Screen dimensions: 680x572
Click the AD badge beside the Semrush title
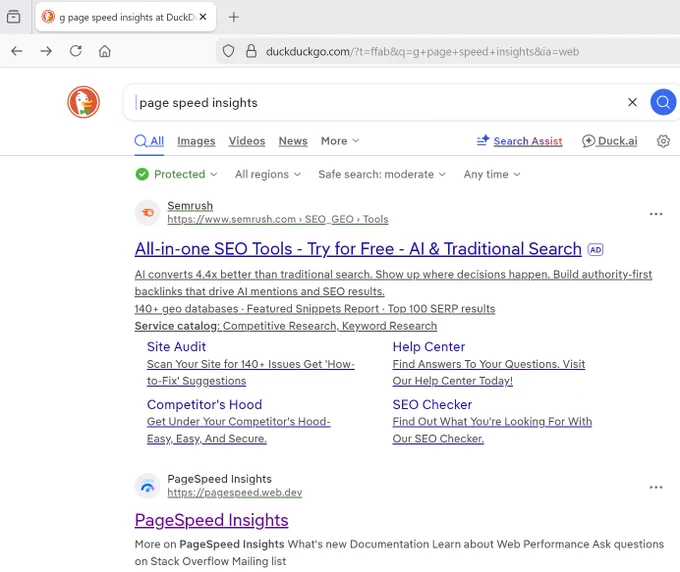(x=595, y=250)
